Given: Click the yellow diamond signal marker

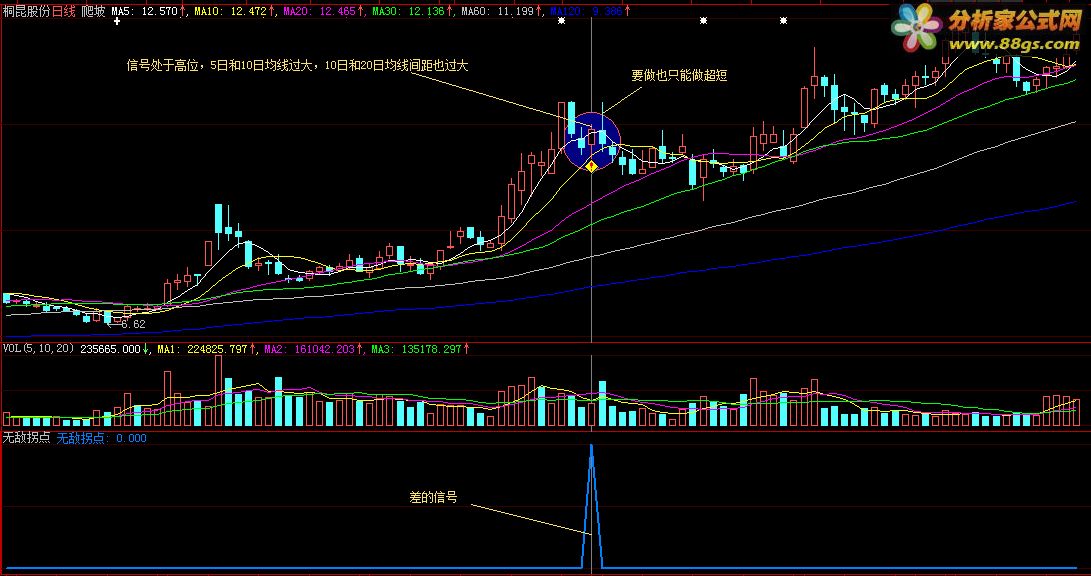Looking at the screenshot, I should tap(591, 166).
